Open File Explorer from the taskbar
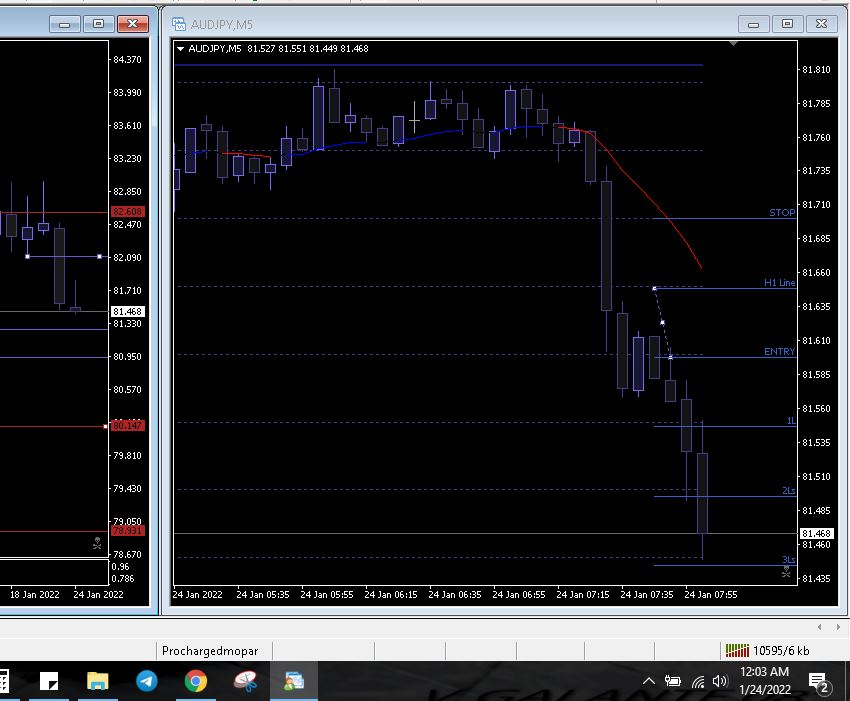This screenshot has height=701, width=850. (98, 681)
